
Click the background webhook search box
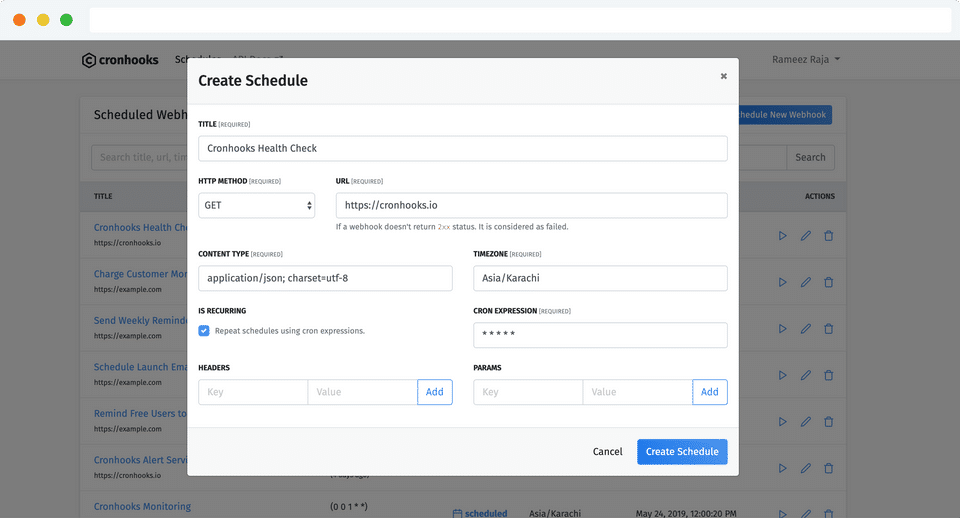140,157
